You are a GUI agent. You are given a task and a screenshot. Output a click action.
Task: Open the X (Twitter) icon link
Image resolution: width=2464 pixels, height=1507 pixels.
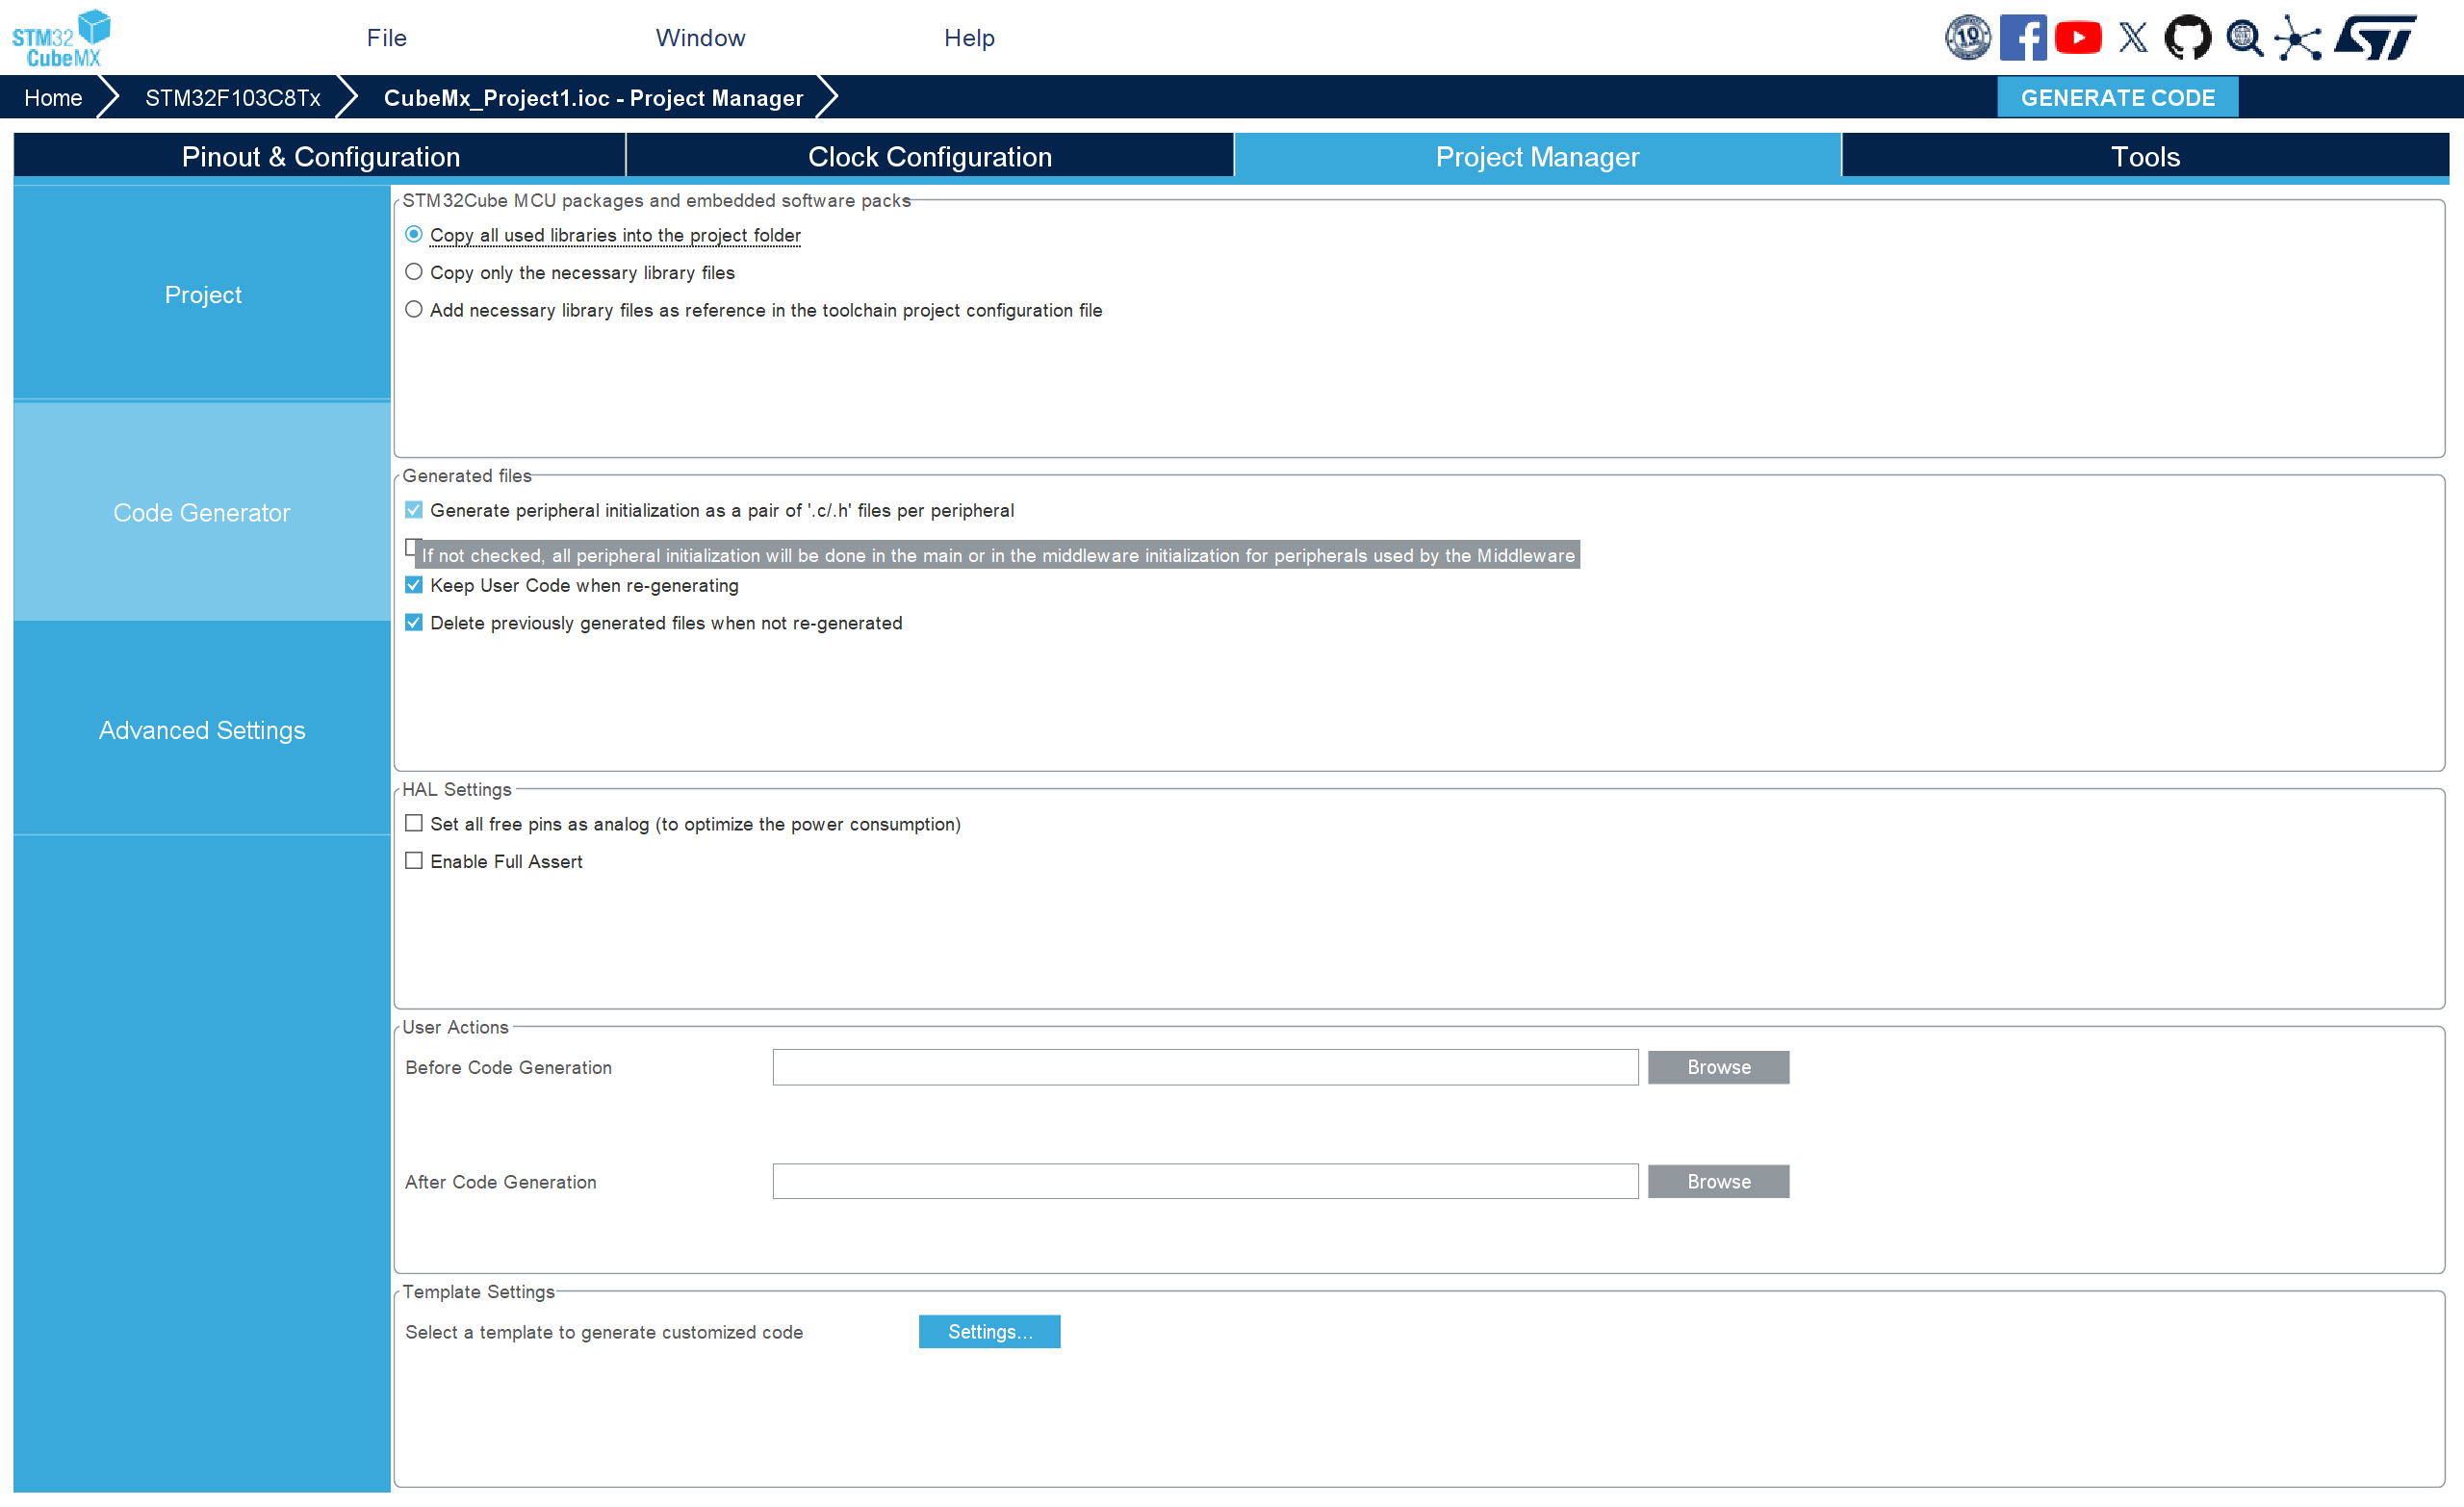pyautogui.click(x=2133, y=38)
